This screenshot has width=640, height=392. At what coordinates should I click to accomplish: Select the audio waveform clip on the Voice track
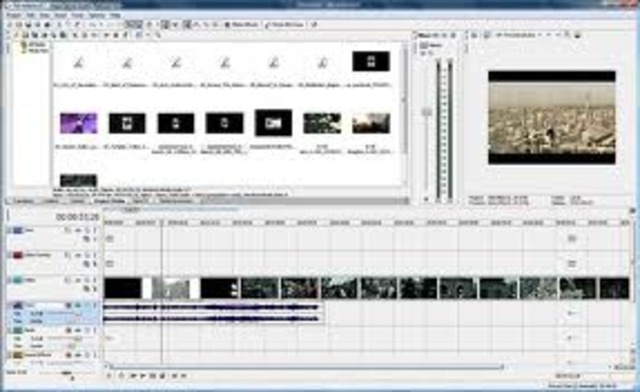[x=214, y=314]
